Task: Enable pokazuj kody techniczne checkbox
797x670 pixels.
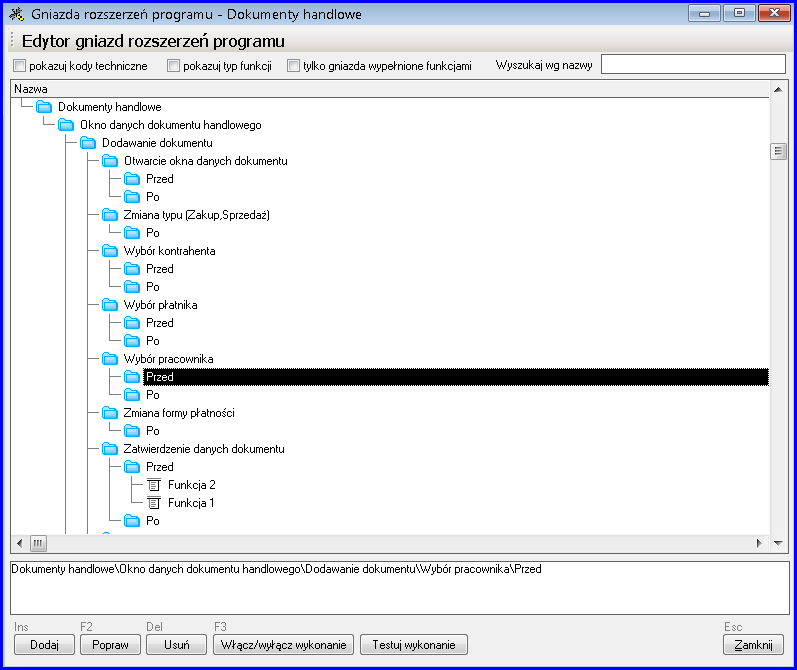Action: click(x=20, y=66)
